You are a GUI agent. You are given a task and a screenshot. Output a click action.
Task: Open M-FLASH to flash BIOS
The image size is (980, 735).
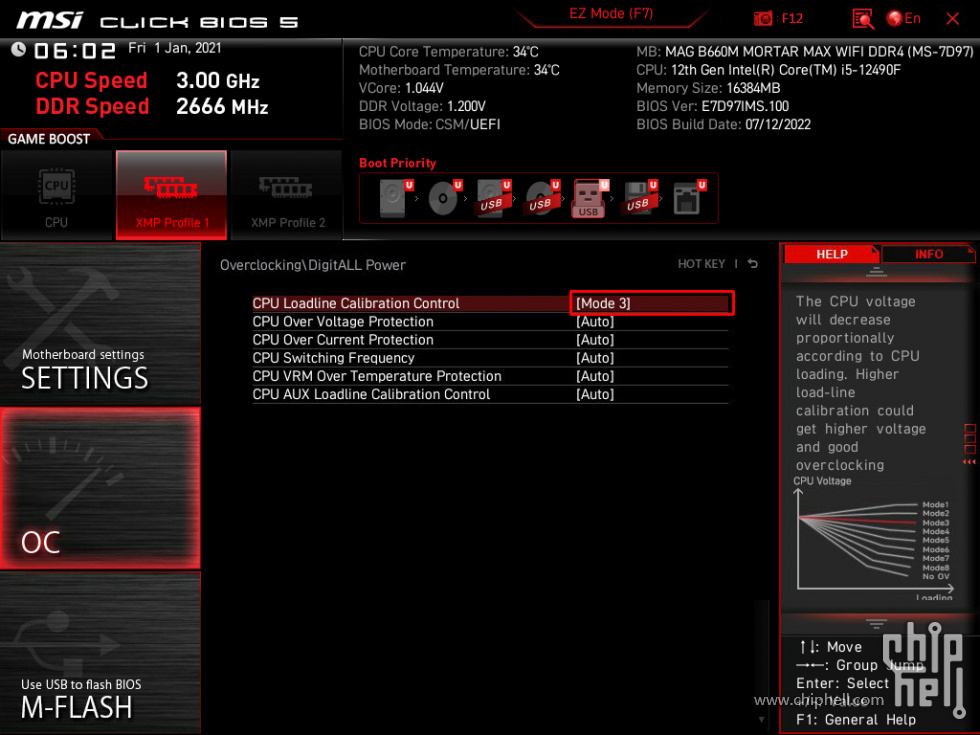(100, 652)
